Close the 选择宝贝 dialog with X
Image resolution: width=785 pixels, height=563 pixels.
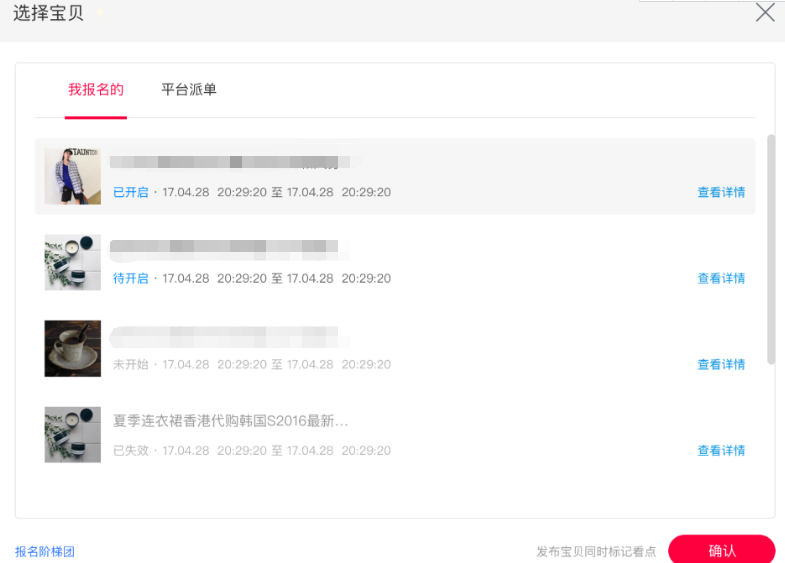[x=765, y=13]
